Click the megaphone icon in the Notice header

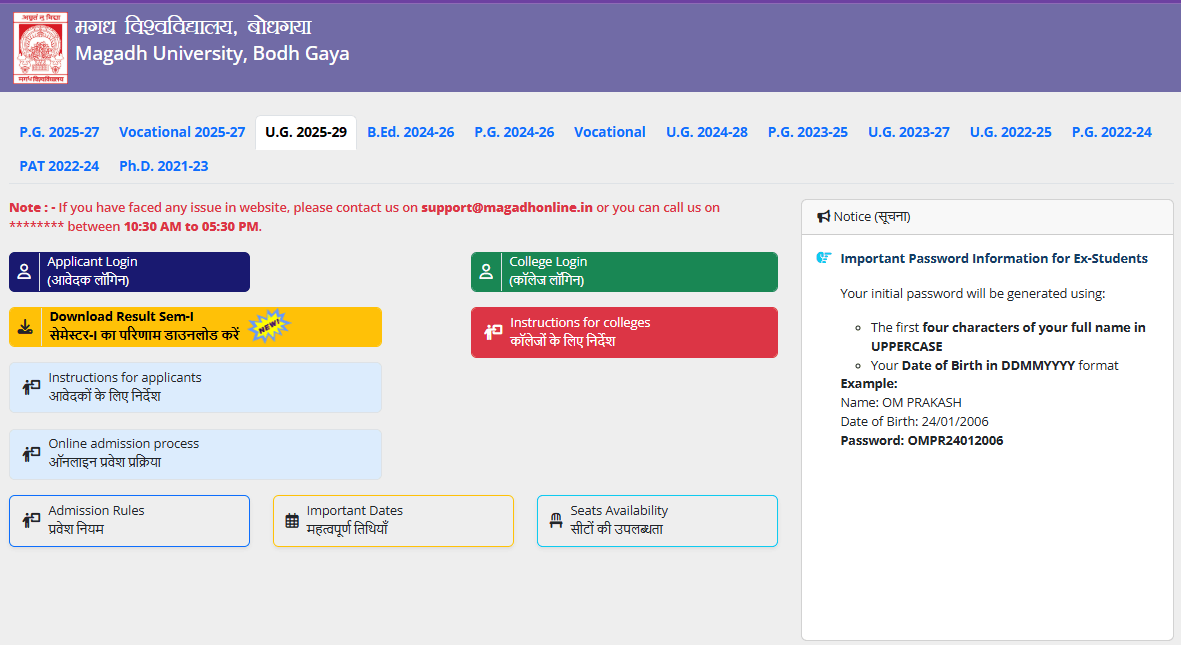click(822, 215)
